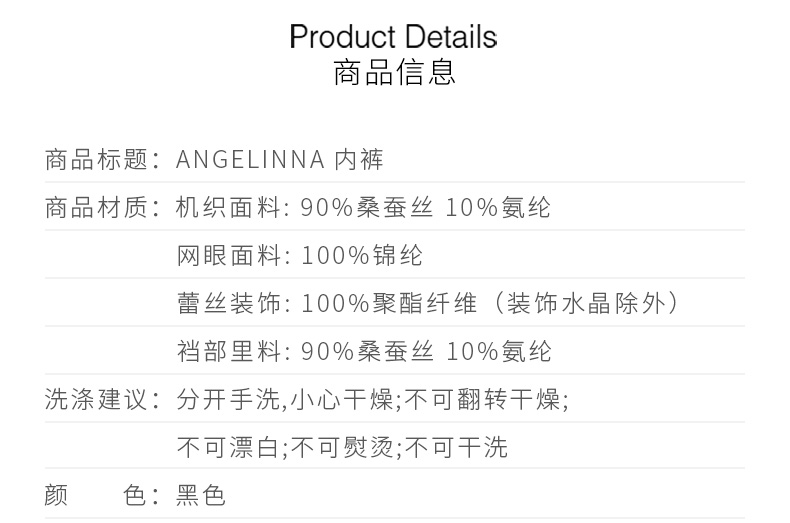Select the 商品材质 label
This screenshot has height=523, width=790.
[96, 207]
